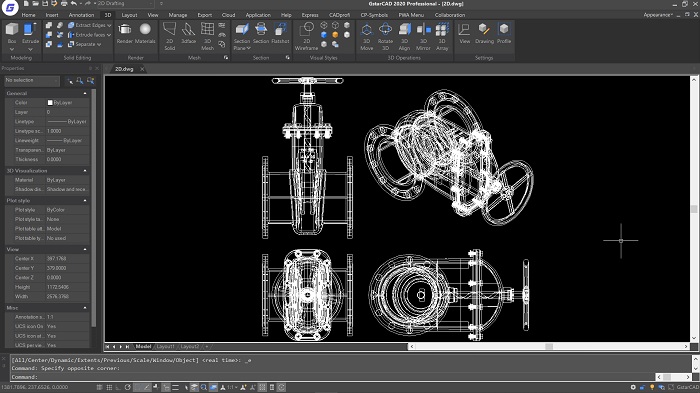Activate the 3D Align tool
Image resolution: width=700 pixels, height=393 pixels.
[x=404, y=36]
